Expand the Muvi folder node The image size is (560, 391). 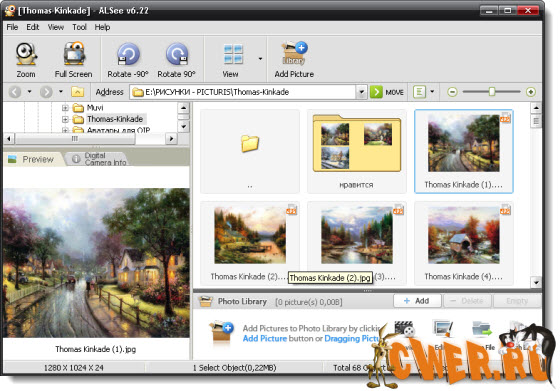point(65,107)
